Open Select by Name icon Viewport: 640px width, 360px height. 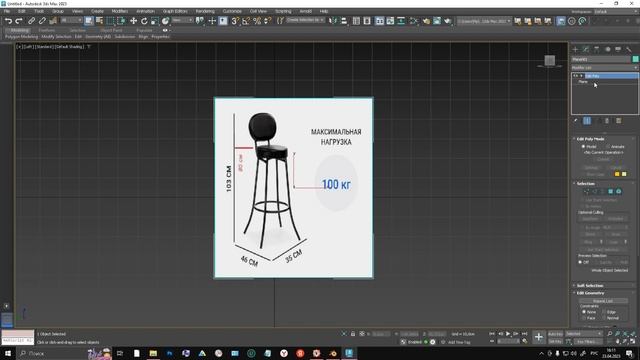pyautogui.click(x=99, y=21)
